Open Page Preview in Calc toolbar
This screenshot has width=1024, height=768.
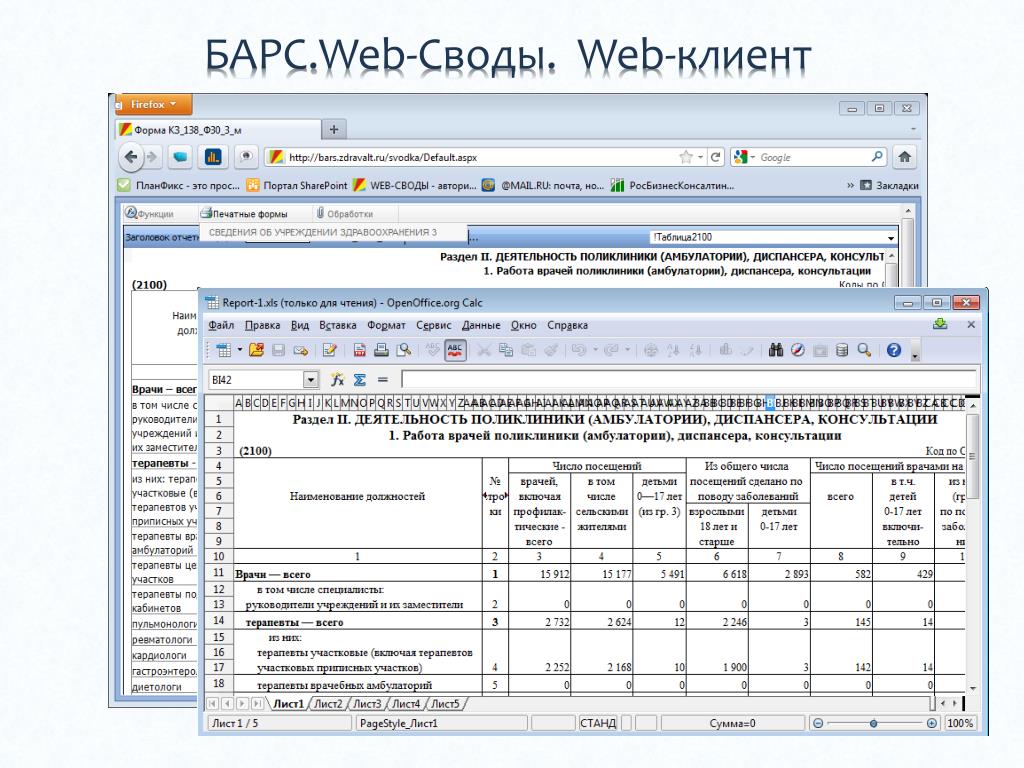(x=404, y=350)
